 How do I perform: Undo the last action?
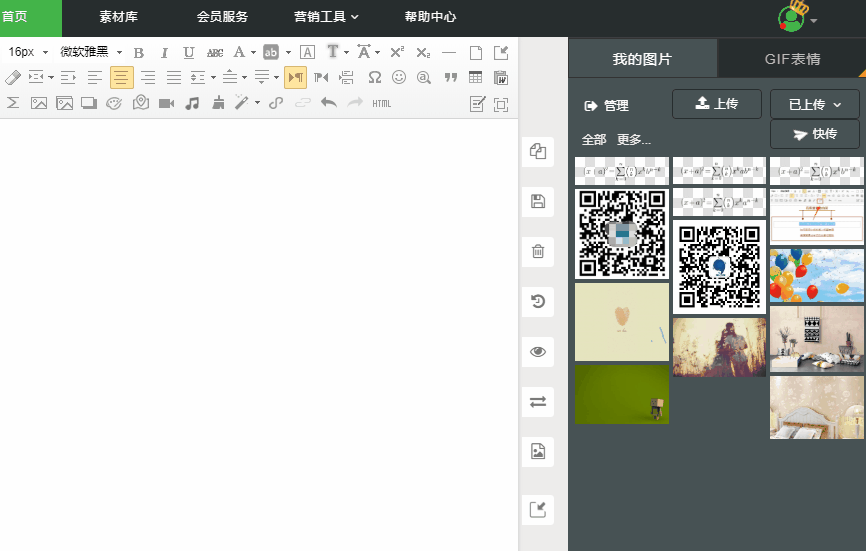click(329, 103)
